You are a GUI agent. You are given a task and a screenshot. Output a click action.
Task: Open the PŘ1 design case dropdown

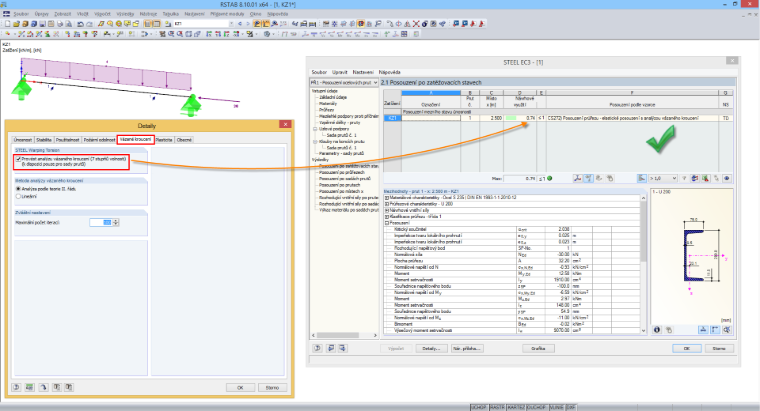click(344, 82)
